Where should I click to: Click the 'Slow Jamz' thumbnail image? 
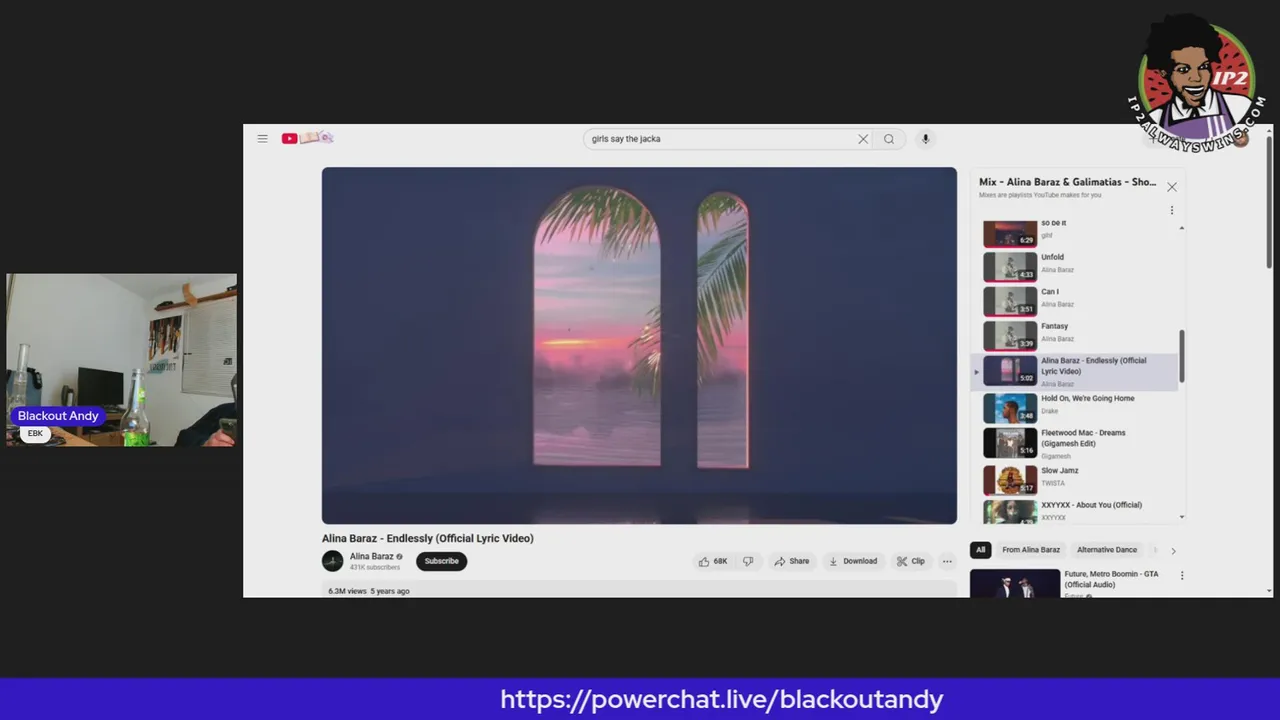(x=1010, y=480)
